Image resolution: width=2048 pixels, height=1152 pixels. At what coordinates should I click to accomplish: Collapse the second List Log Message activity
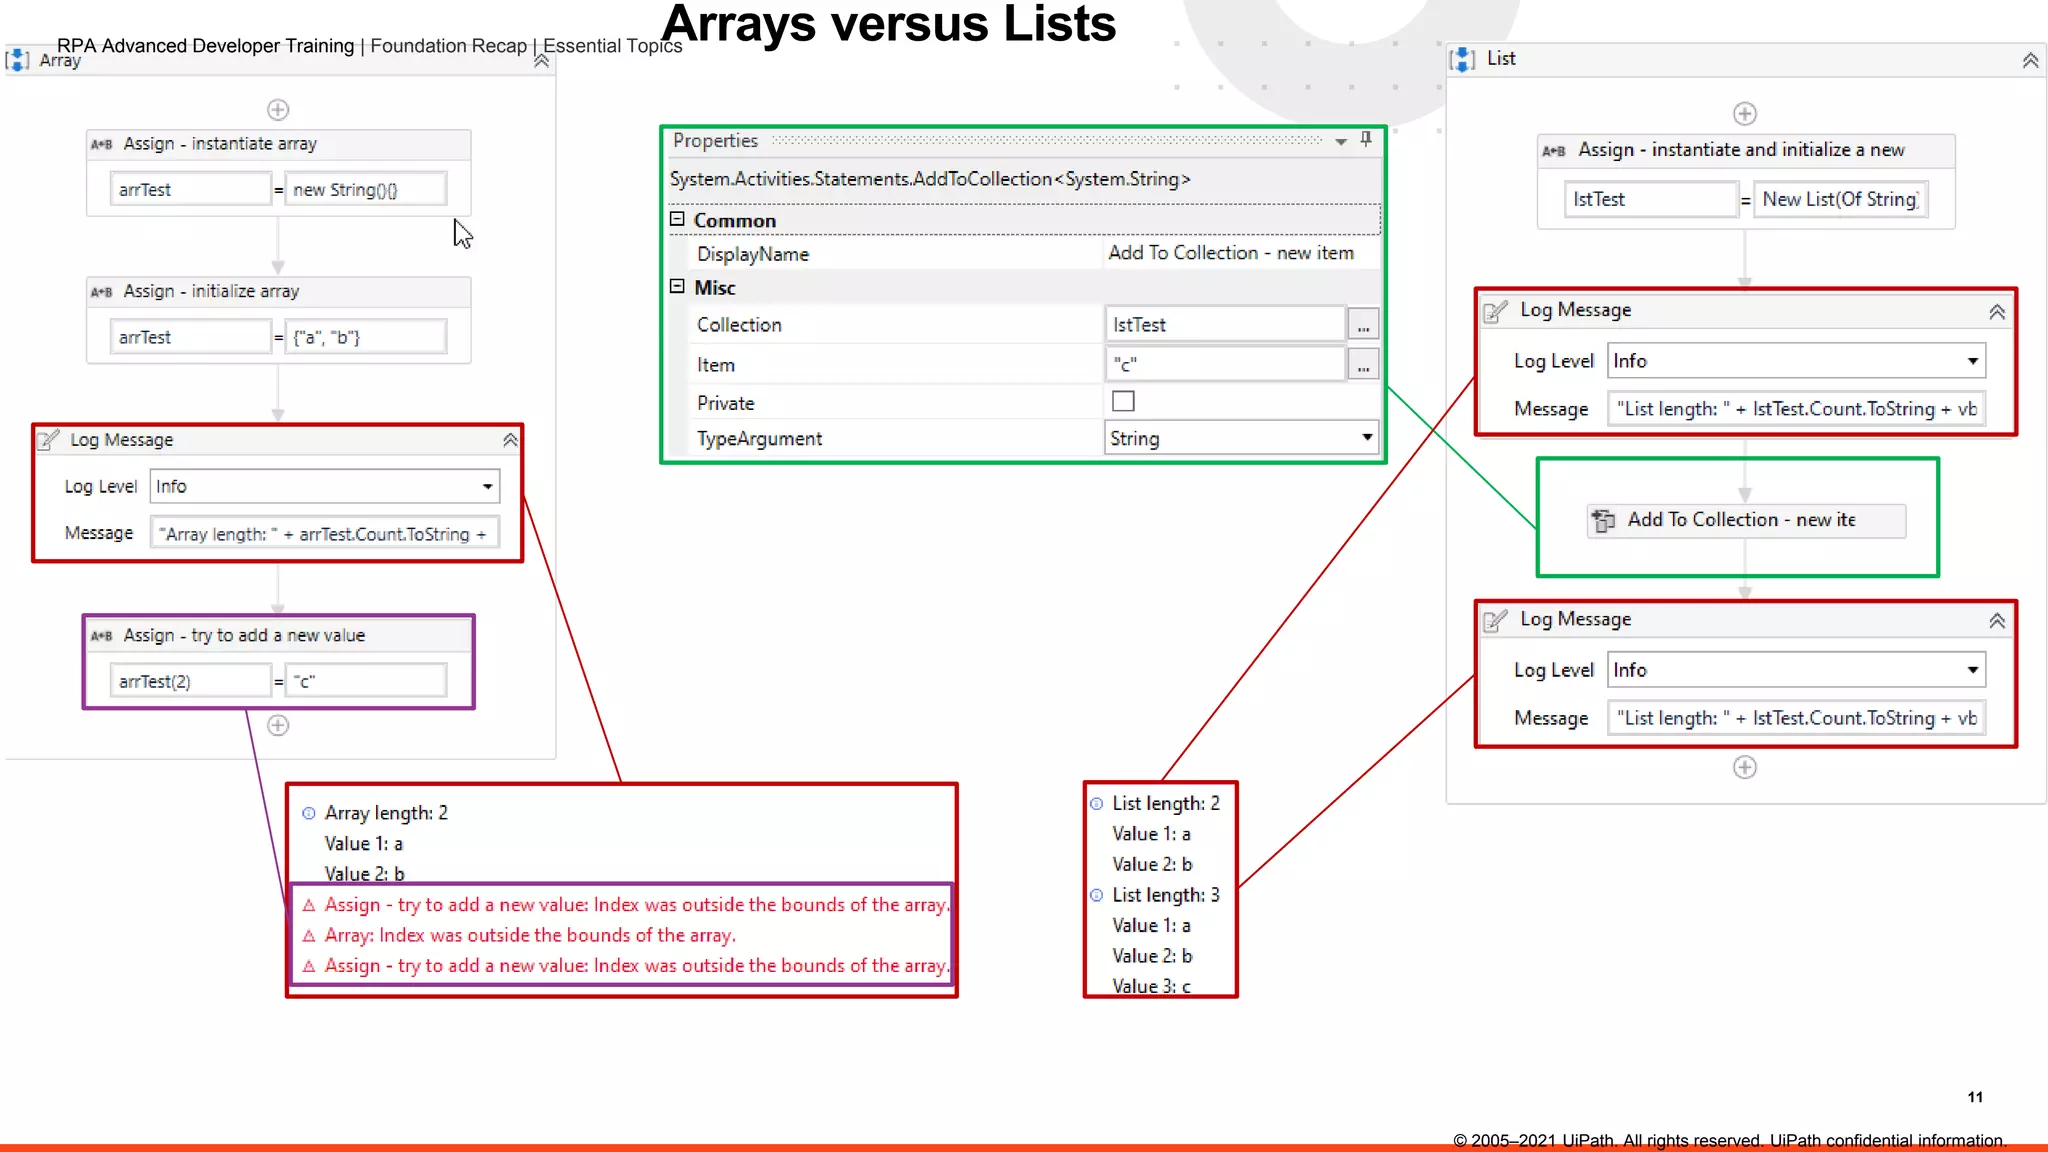(x=1997, y=621)
